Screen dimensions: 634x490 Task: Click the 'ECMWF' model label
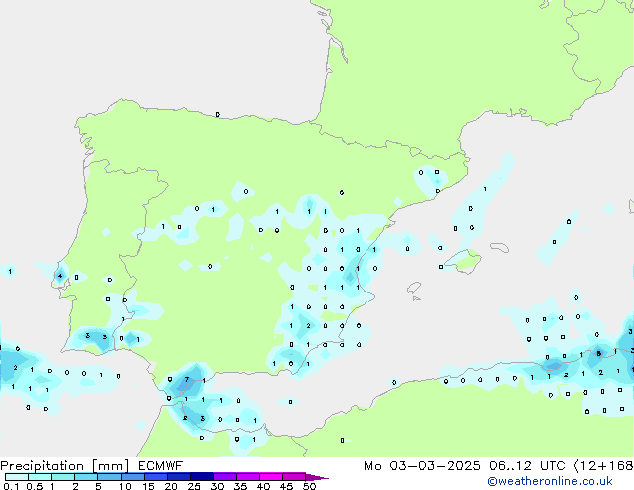pyautogui.click(x=161, y=466)
